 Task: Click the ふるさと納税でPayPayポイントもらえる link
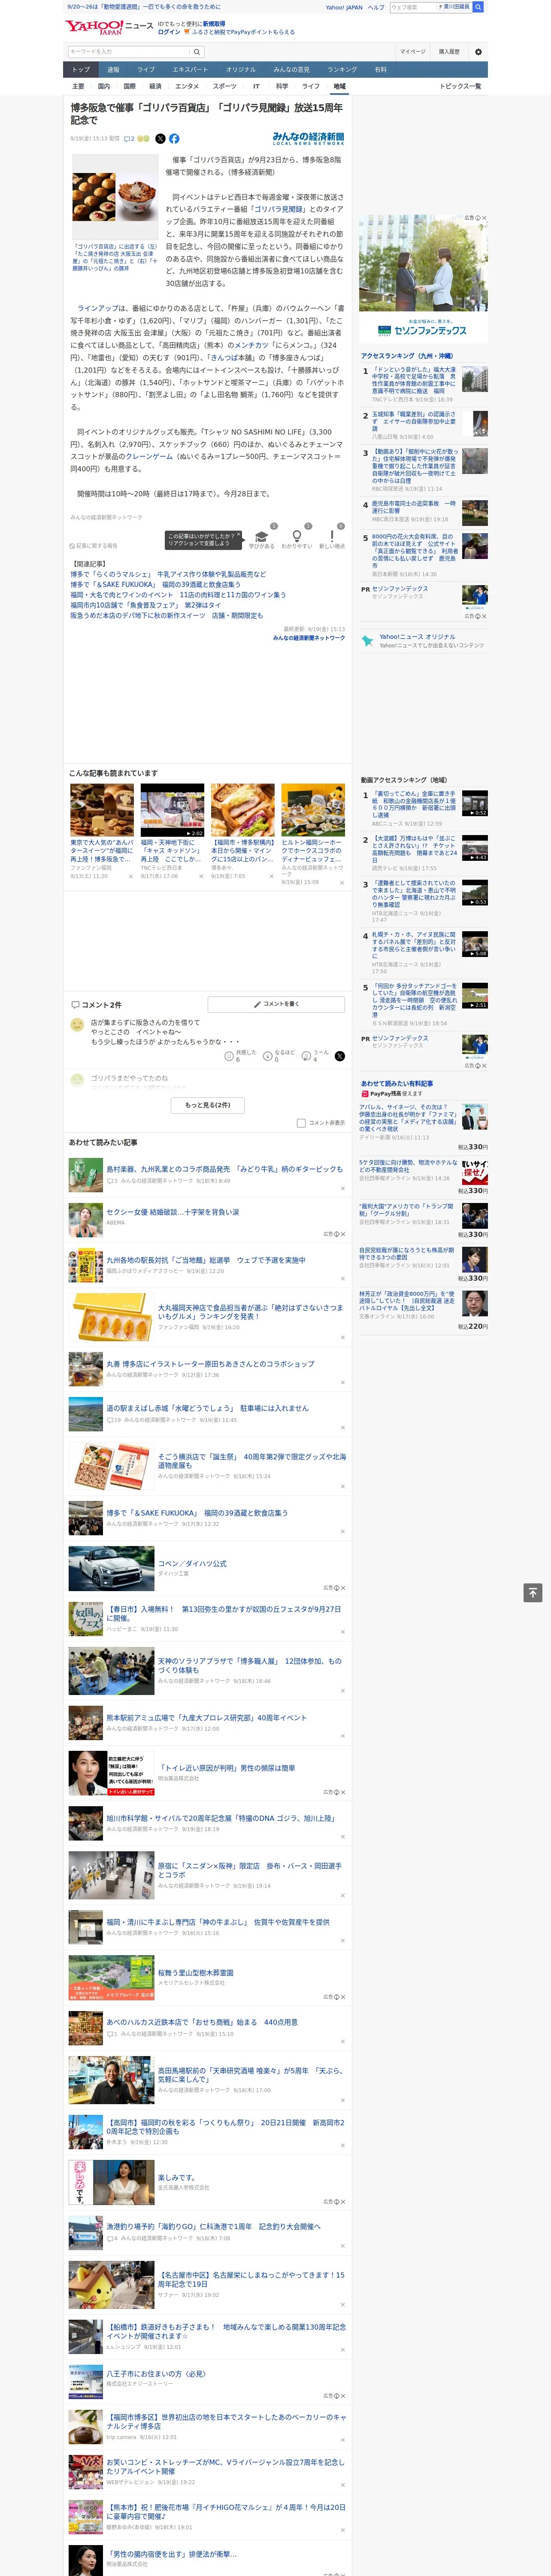pyautogui.click(x=243, y=32)
